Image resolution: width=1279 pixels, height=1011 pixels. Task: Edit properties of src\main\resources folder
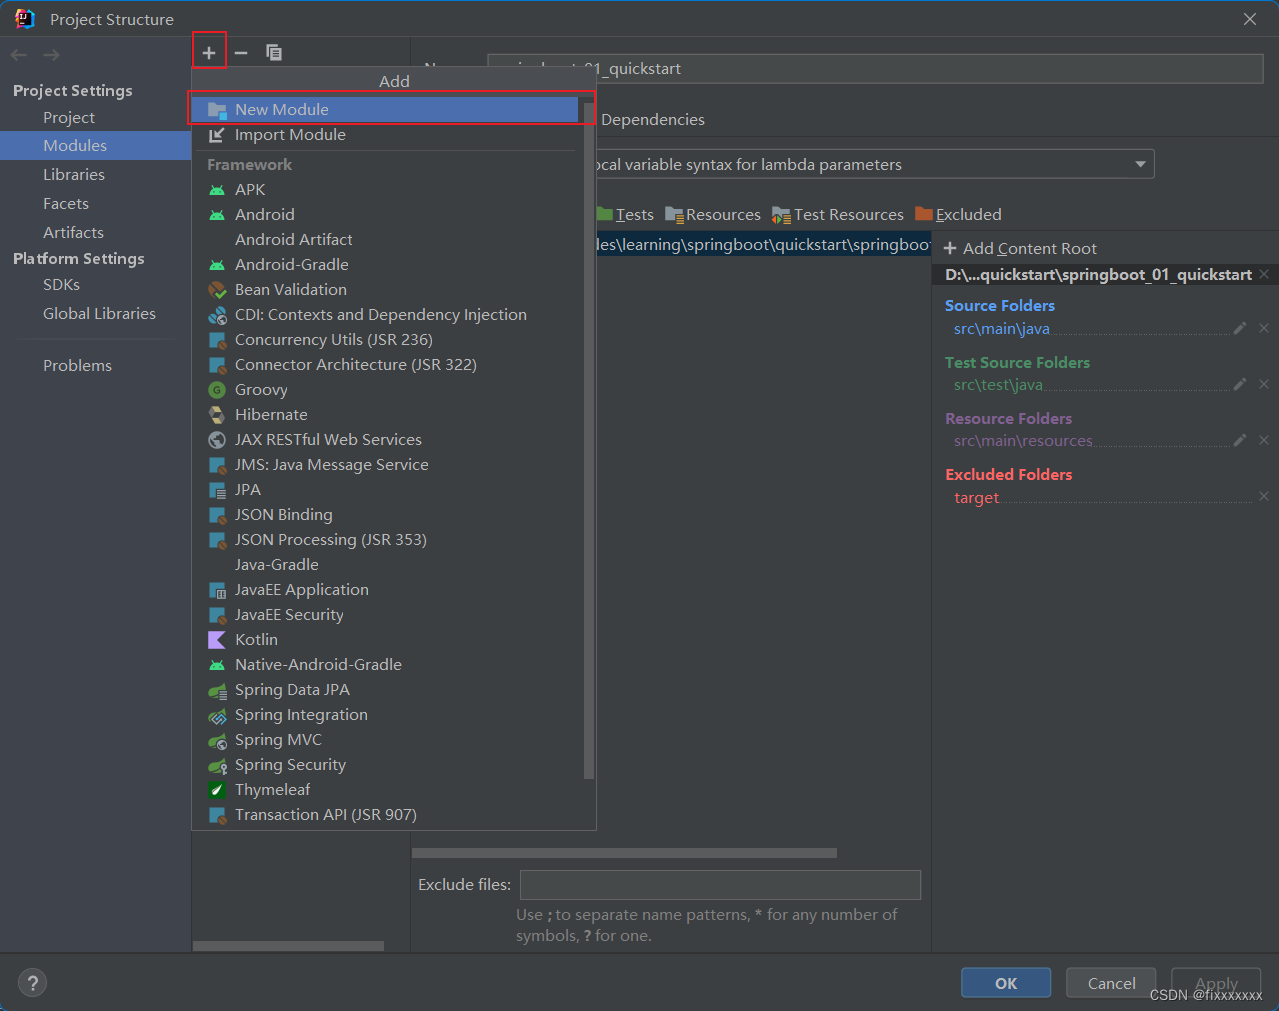(1240, 440)
